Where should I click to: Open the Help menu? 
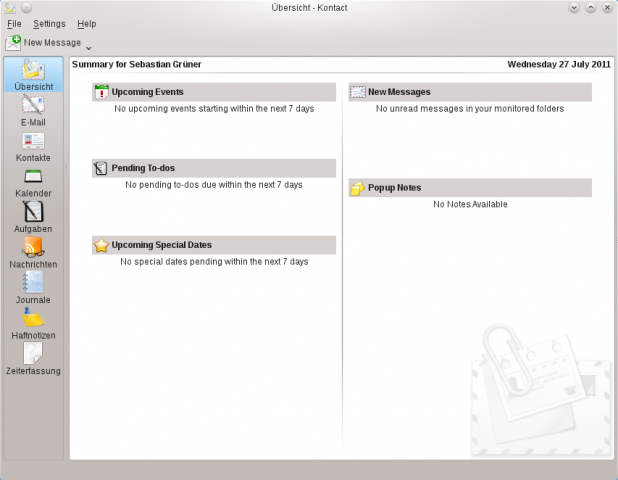(87, 23)
